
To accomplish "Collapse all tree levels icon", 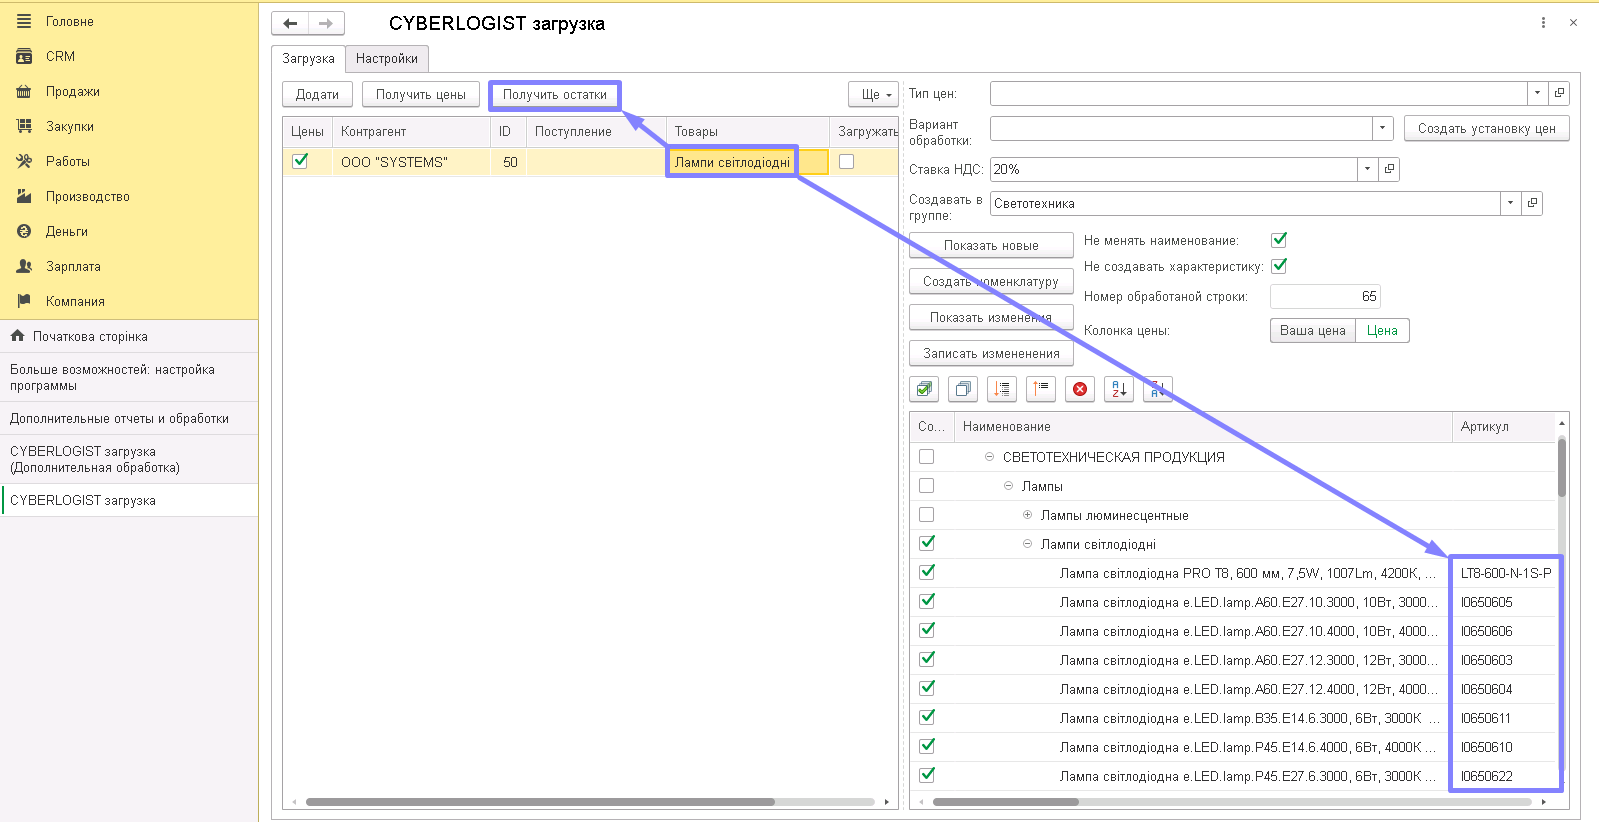I will tap(1041, 389).
